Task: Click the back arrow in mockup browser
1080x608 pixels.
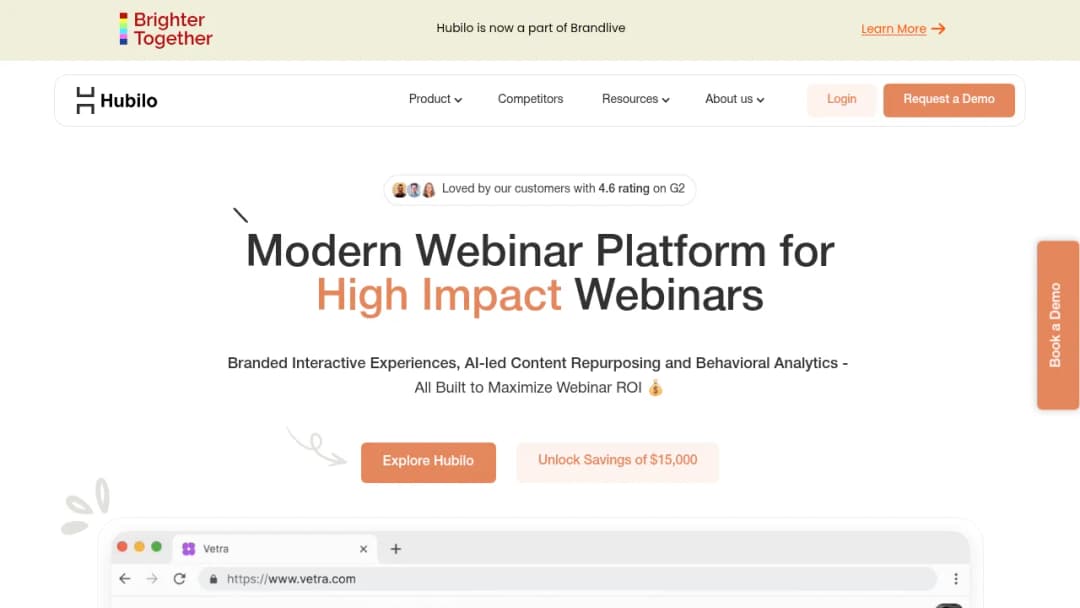Action: tap(125, 578)
